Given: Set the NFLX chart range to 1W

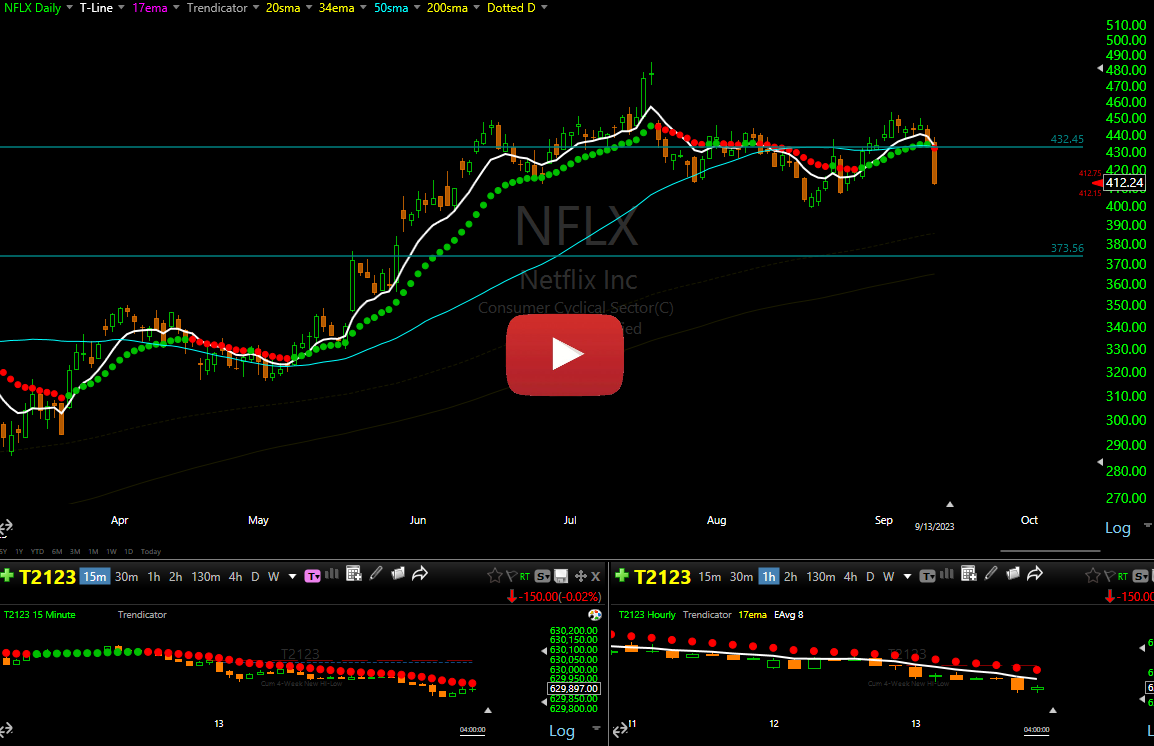Looking at the screenshot, I should pos(111,551).
